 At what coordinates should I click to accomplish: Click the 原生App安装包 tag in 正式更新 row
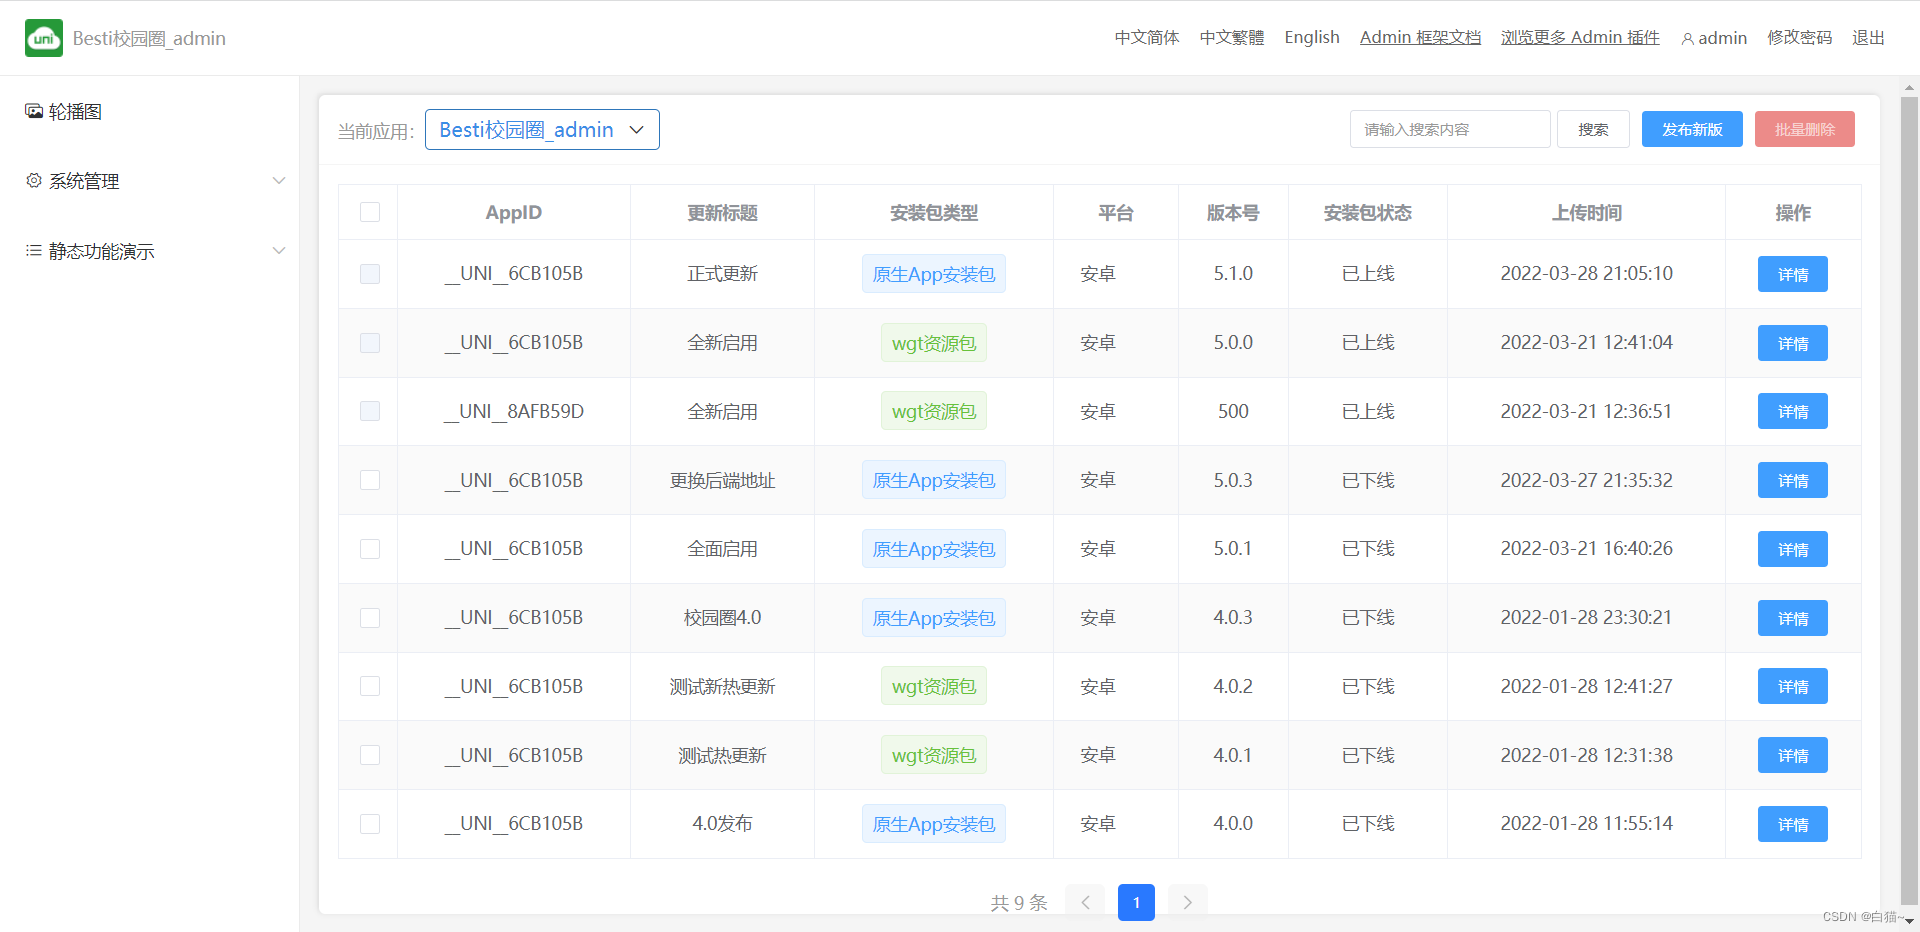934,274
